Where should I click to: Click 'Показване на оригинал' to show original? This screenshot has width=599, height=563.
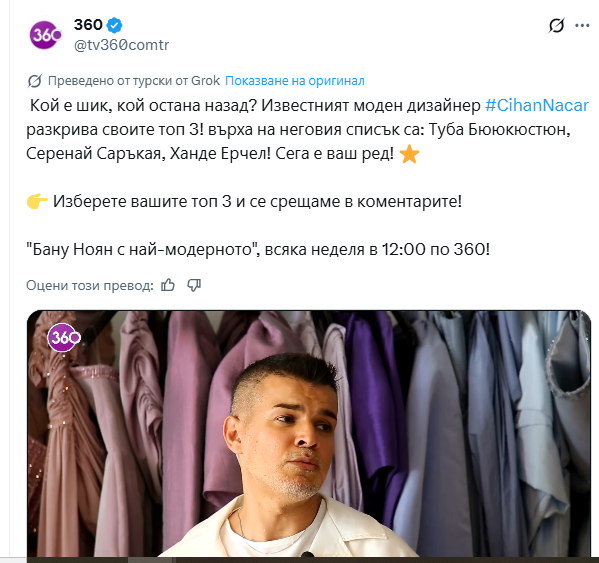click(295, 81)
